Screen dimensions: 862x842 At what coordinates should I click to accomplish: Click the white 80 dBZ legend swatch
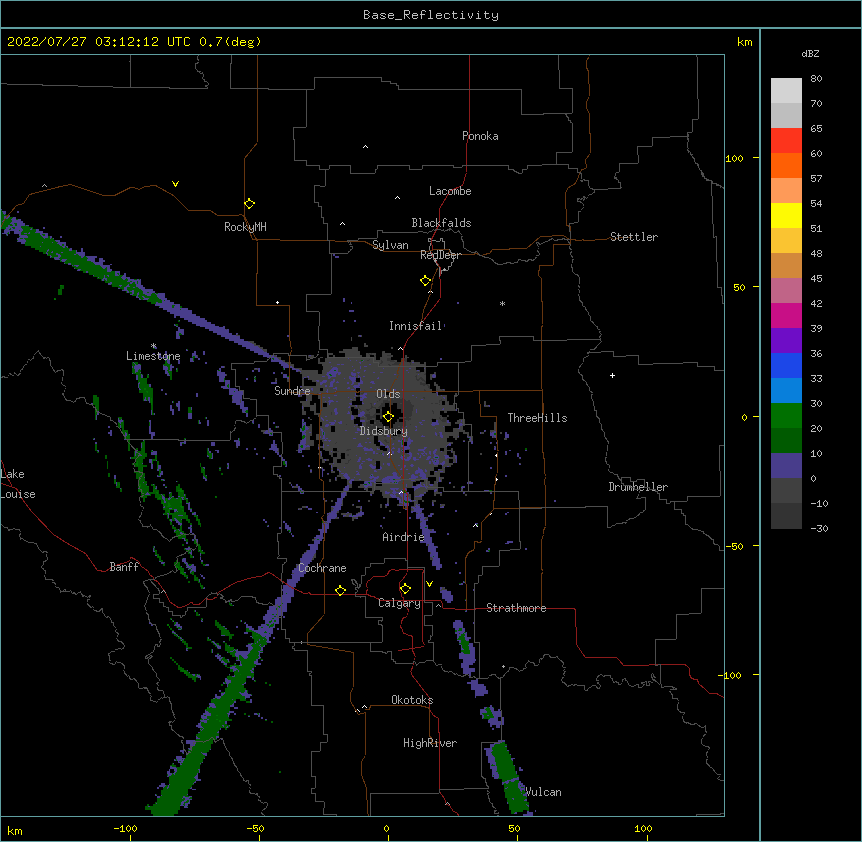(x=786, y=91)
